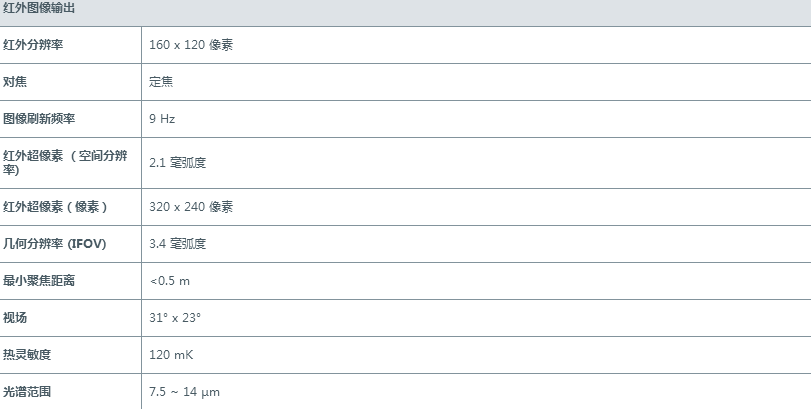This screenshot has height=409, width=811.
Task: Click the 3.4 毫弧度 value
Action: pos(178,243)
